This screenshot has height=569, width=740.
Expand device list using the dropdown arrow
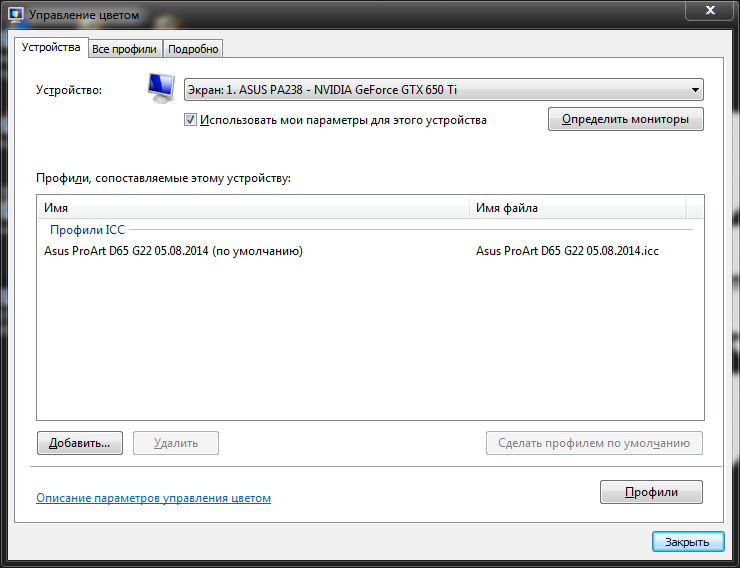click(695, 90)
